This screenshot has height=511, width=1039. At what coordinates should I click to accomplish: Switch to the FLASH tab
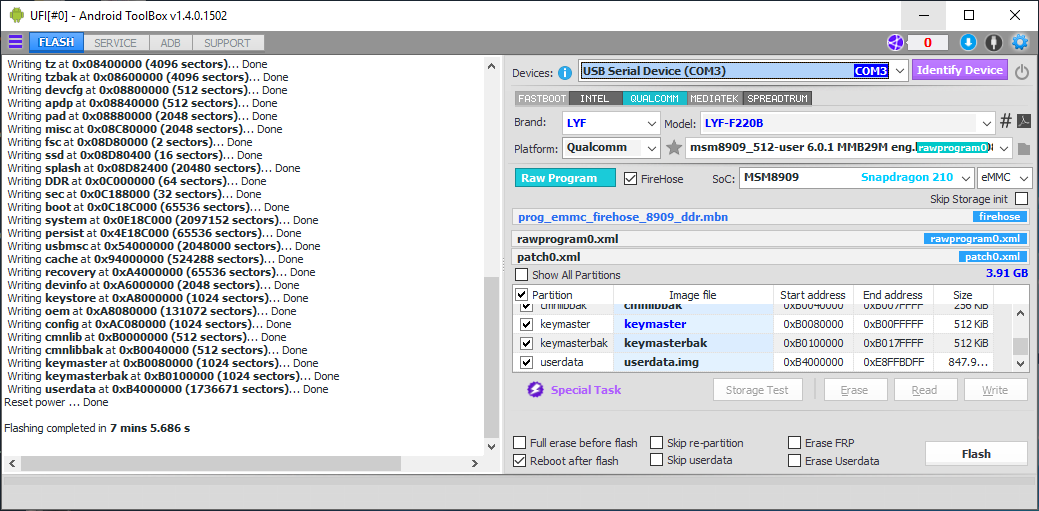pyautogui.click(x=56, y=42)
